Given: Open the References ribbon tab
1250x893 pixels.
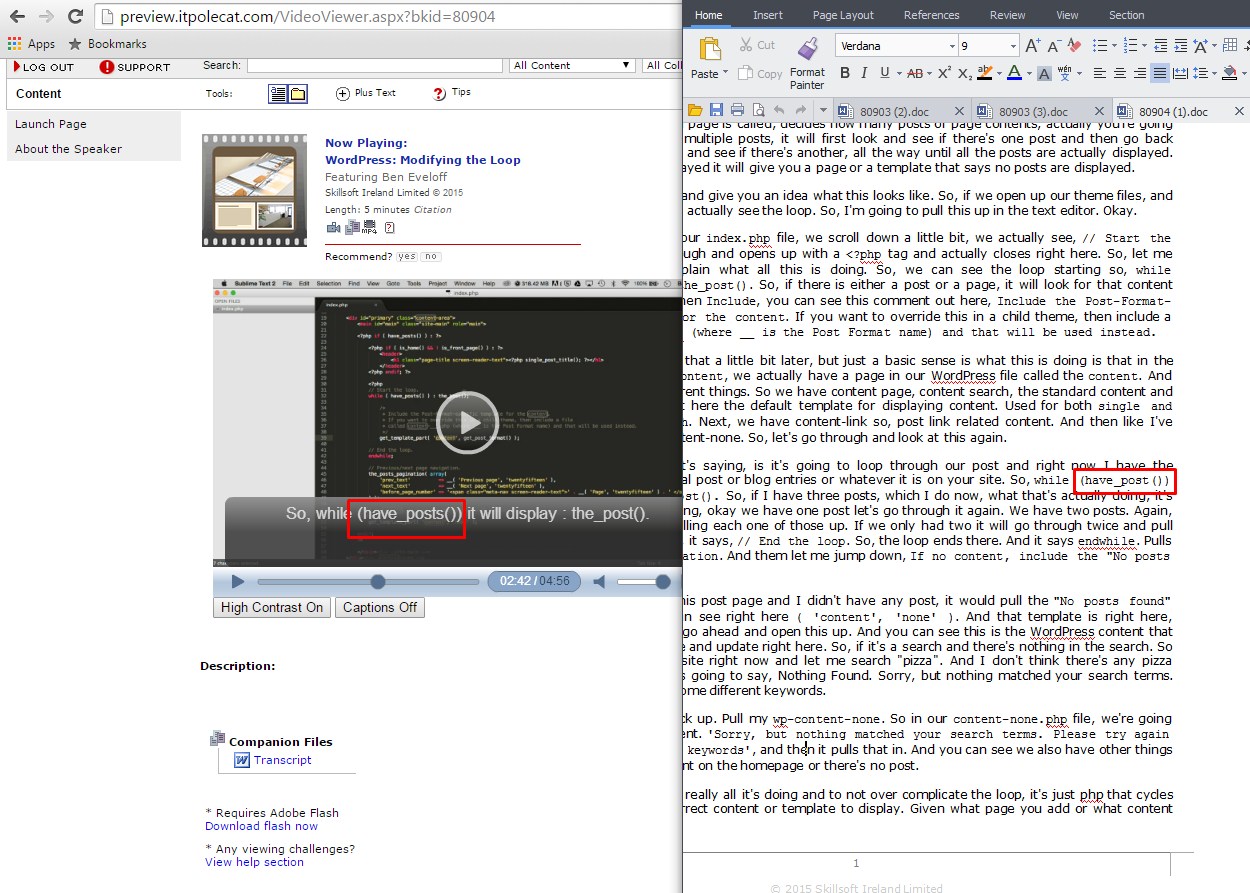Looking at the screenshot, I should (x=931, y=15).
